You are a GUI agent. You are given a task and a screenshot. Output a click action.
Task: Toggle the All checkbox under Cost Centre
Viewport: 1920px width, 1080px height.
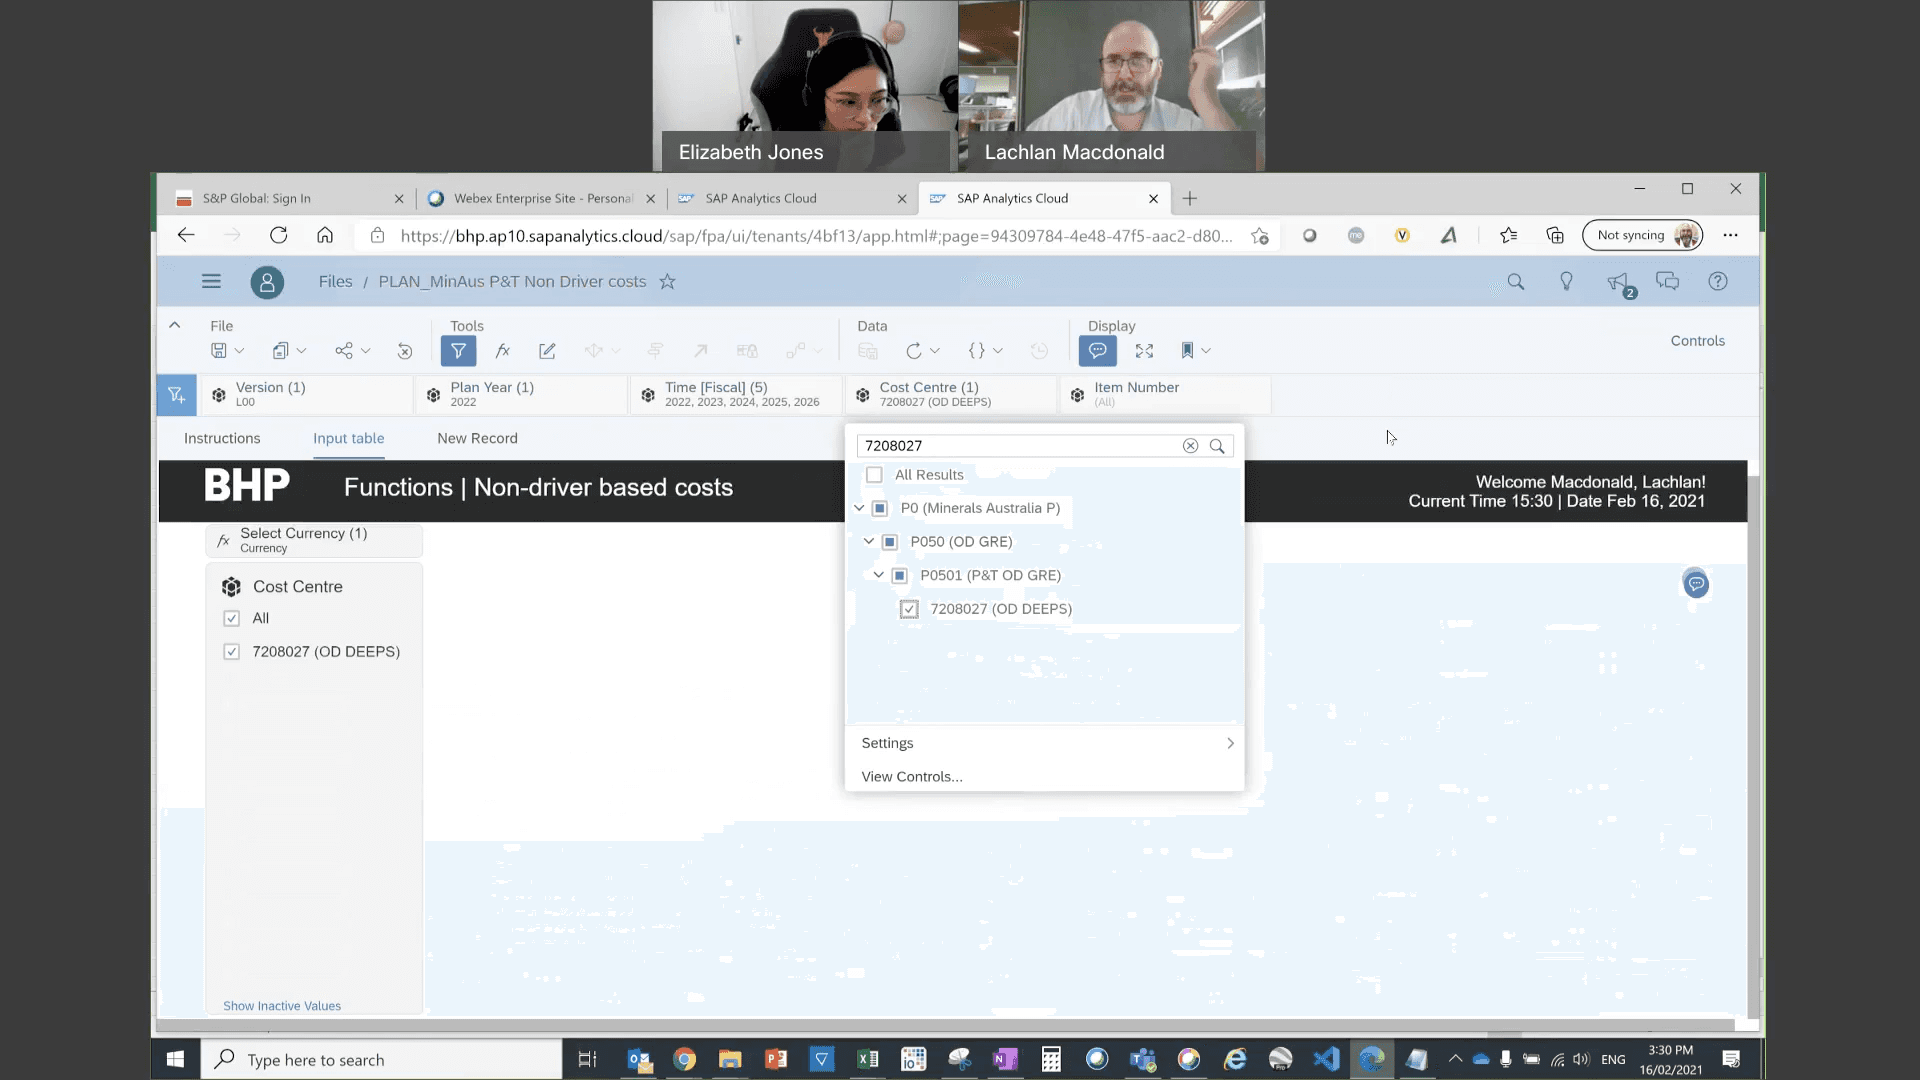232,618
